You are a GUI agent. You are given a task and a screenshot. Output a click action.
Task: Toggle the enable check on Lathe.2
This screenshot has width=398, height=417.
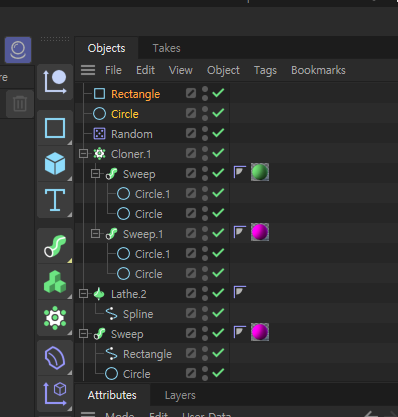(218, 293)
